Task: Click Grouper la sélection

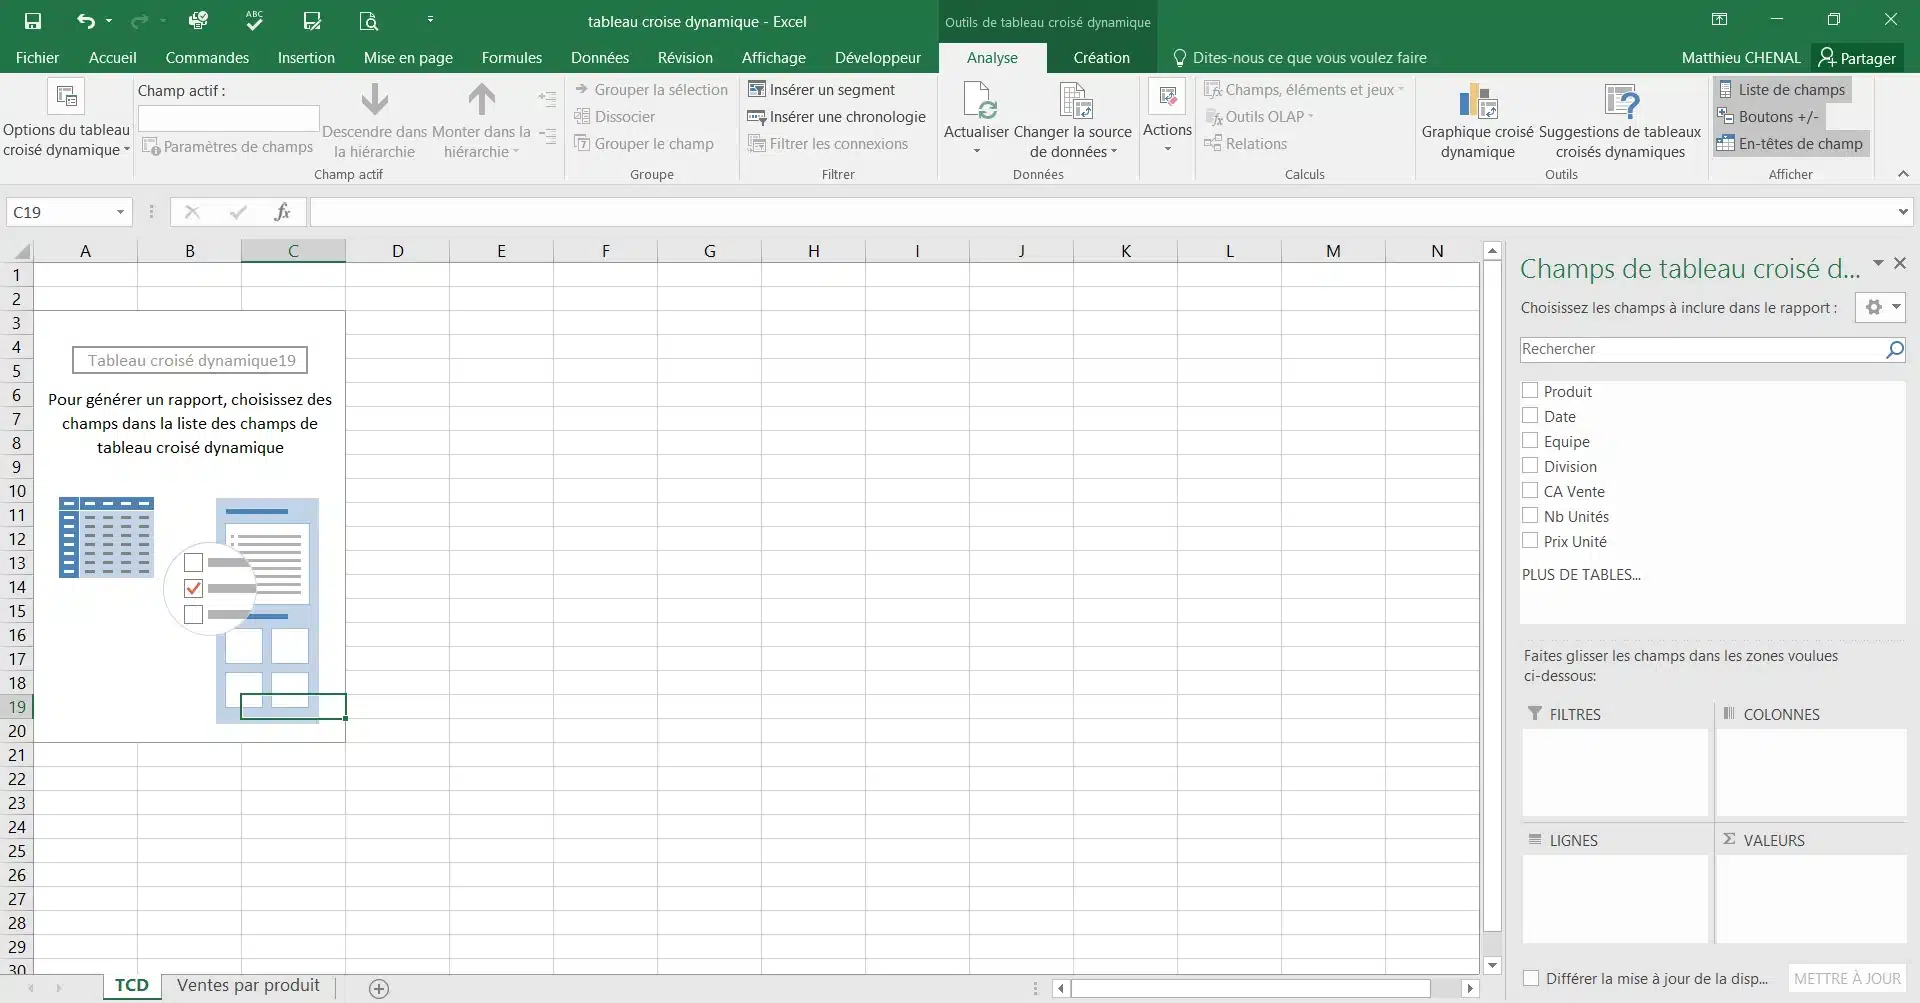Action: pyautogui.click(x=651, y=90)
